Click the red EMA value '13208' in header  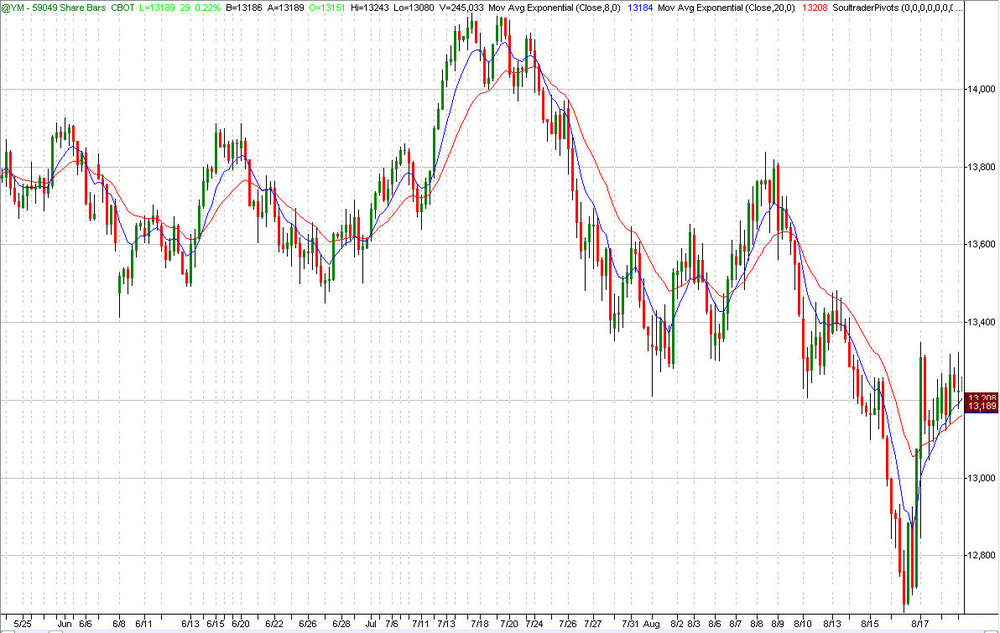(814, 8)
